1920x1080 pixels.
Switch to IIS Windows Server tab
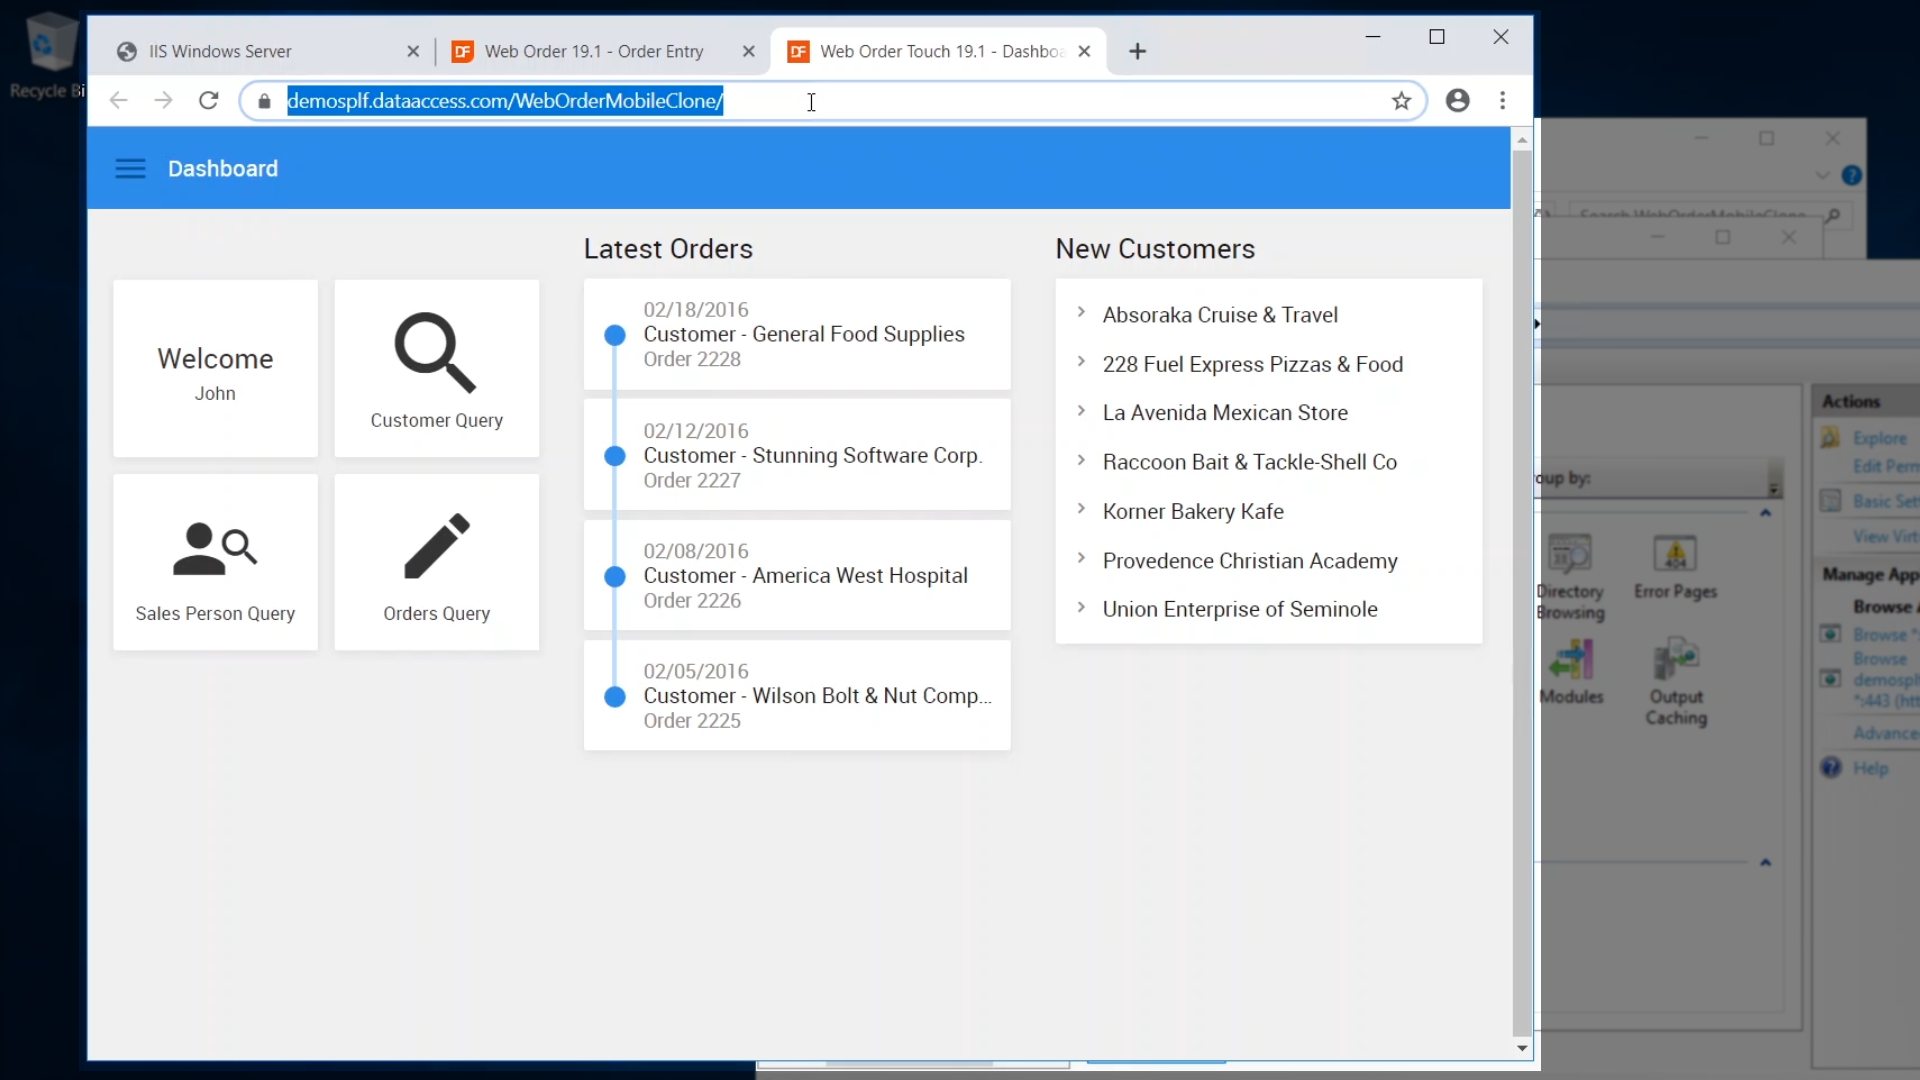pyautogui.click(x=220, y=51)
